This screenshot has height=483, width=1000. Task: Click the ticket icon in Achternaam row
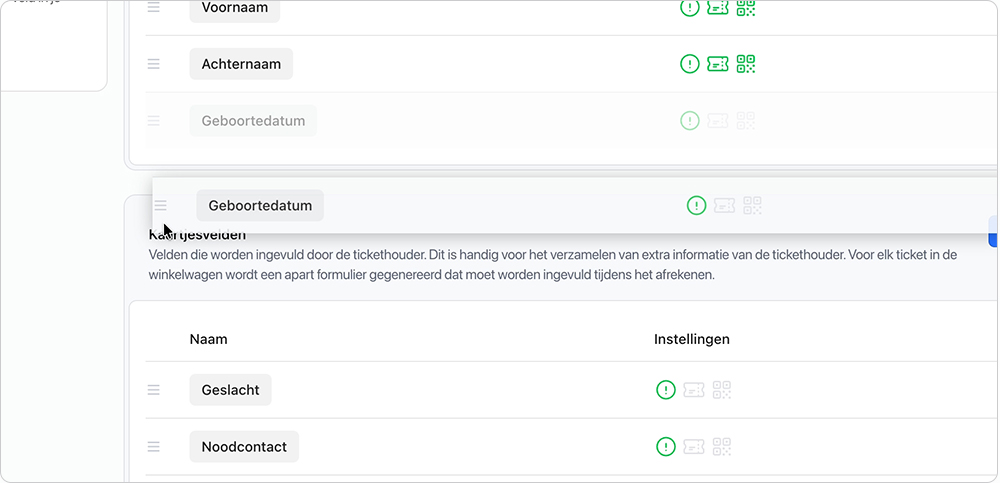point(717,64)
